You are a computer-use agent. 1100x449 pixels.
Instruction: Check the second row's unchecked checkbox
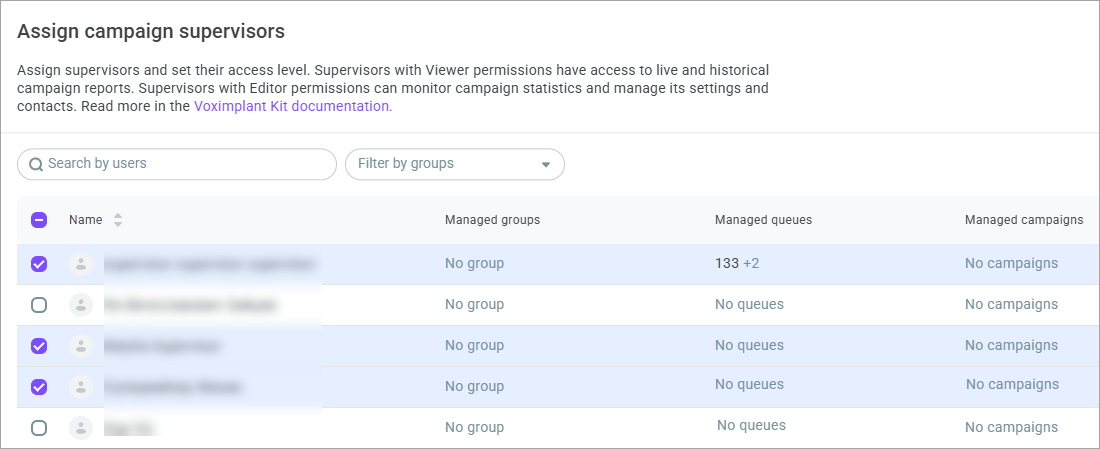39,304
